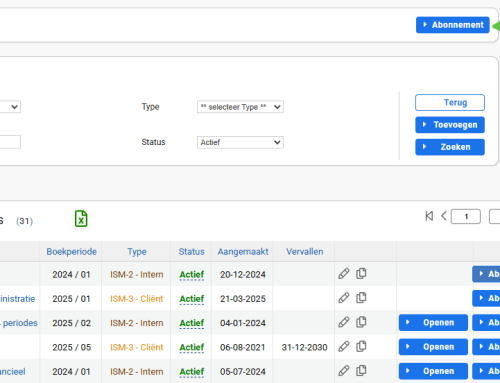Click Boekperiode cell '2025 / 05'
500x383 pixels.
pyautogui.click(x=71, y=347)
